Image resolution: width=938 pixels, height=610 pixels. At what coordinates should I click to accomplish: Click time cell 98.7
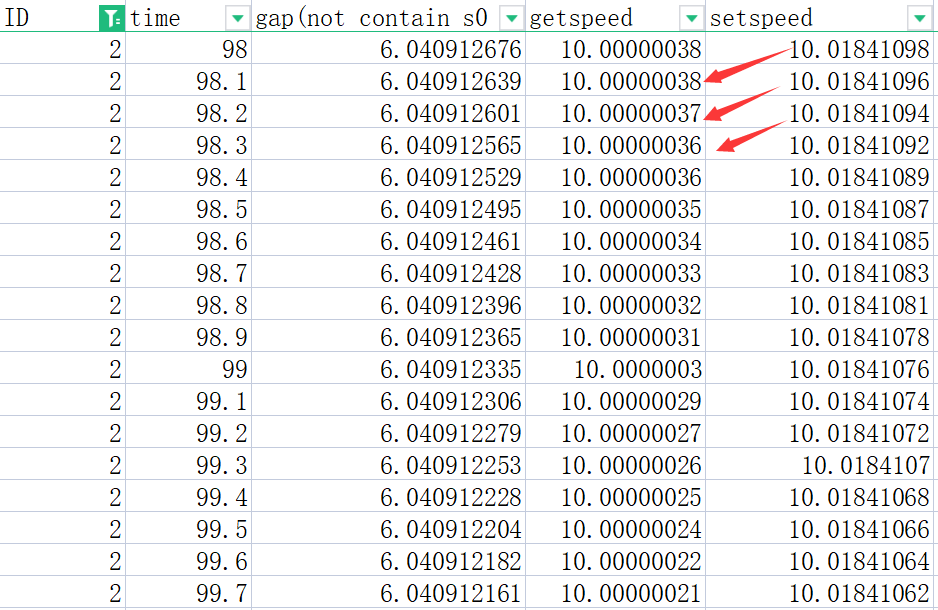click(188, 273)
